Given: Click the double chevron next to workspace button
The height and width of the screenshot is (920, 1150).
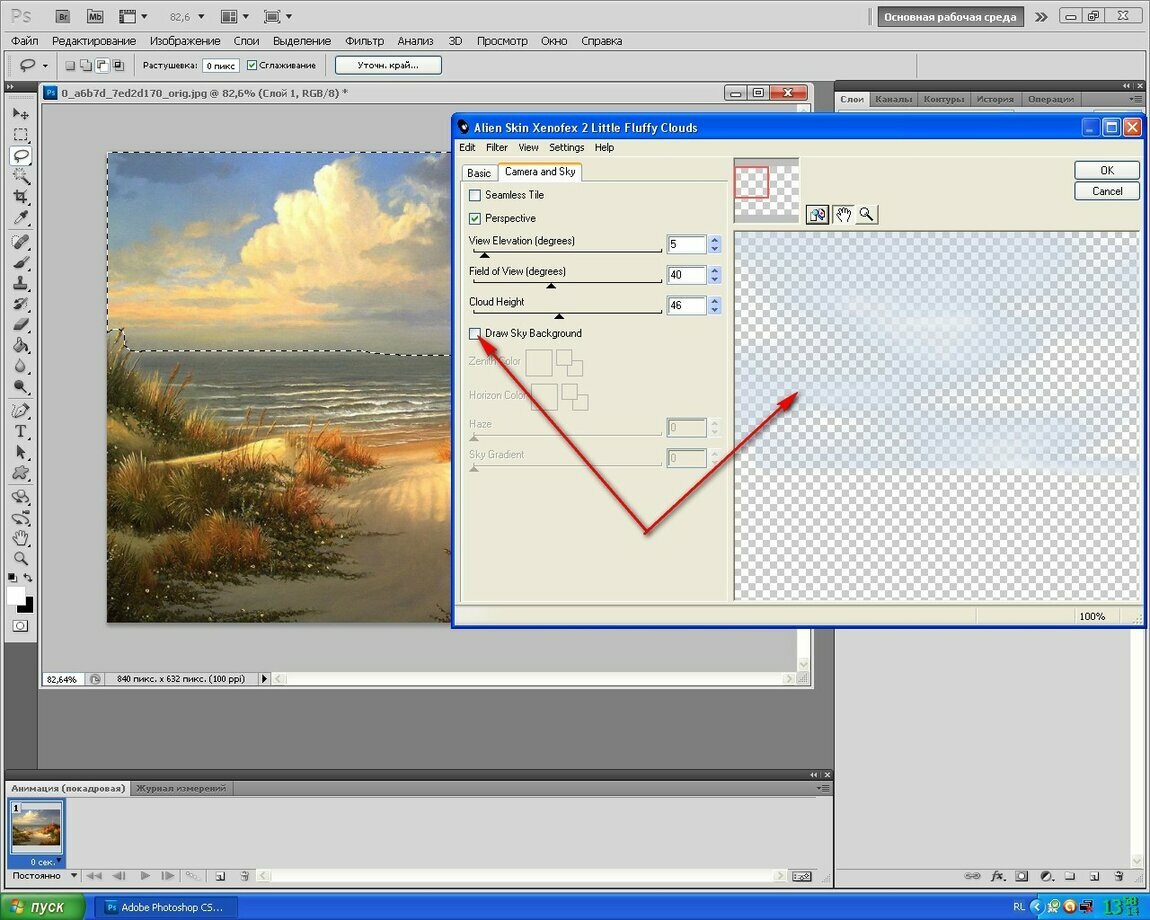Looking at the screenshot, I should point(1041,17).
